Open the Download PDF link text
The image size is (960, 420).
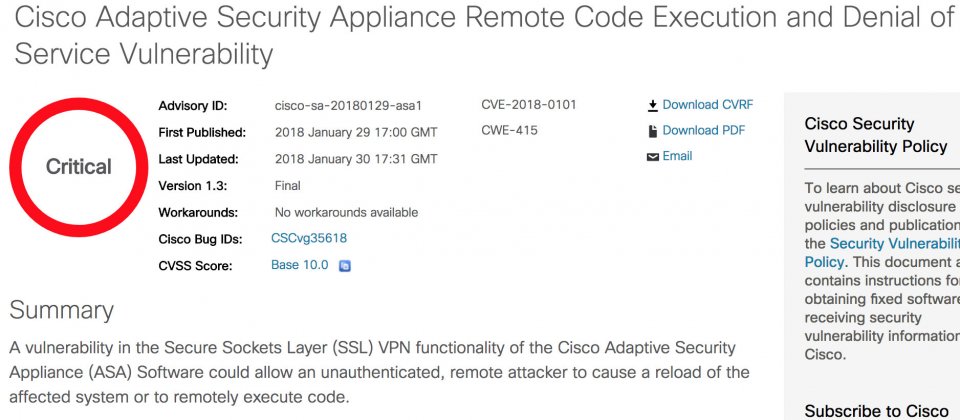(x=703, y=130)
